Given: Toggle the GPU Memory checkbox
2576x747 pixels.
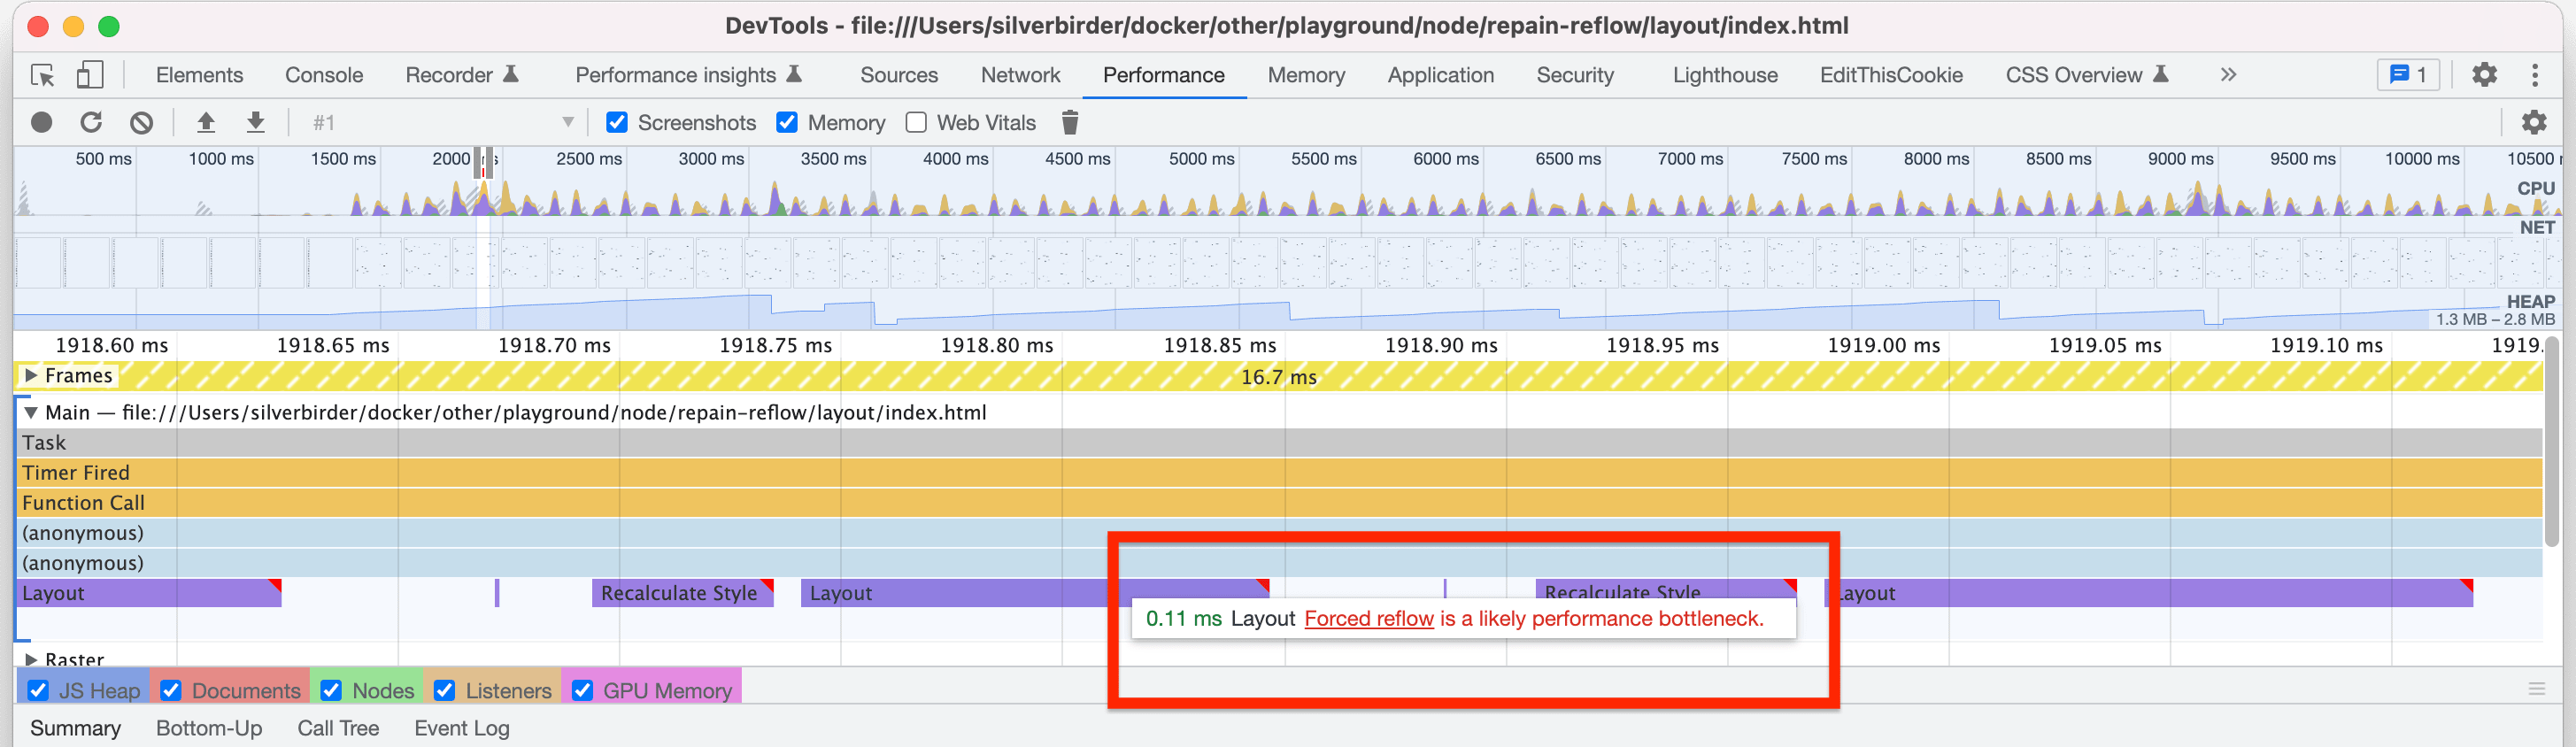Looking at the screenshot, I should [x=582, y=691].
